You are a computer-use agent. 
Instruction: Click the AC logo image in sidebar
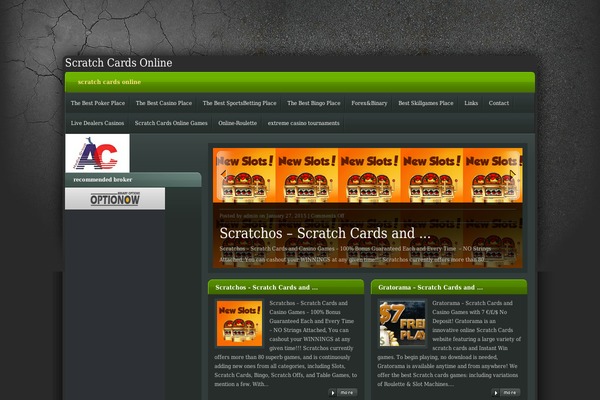pyautogui.click(x=97, y=153)
